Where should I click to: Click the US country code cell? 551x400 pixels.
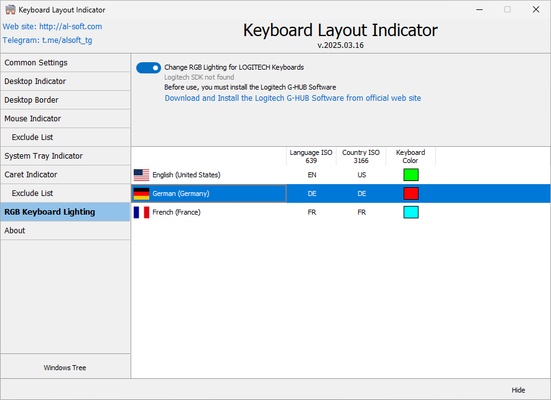click(362, 175)
